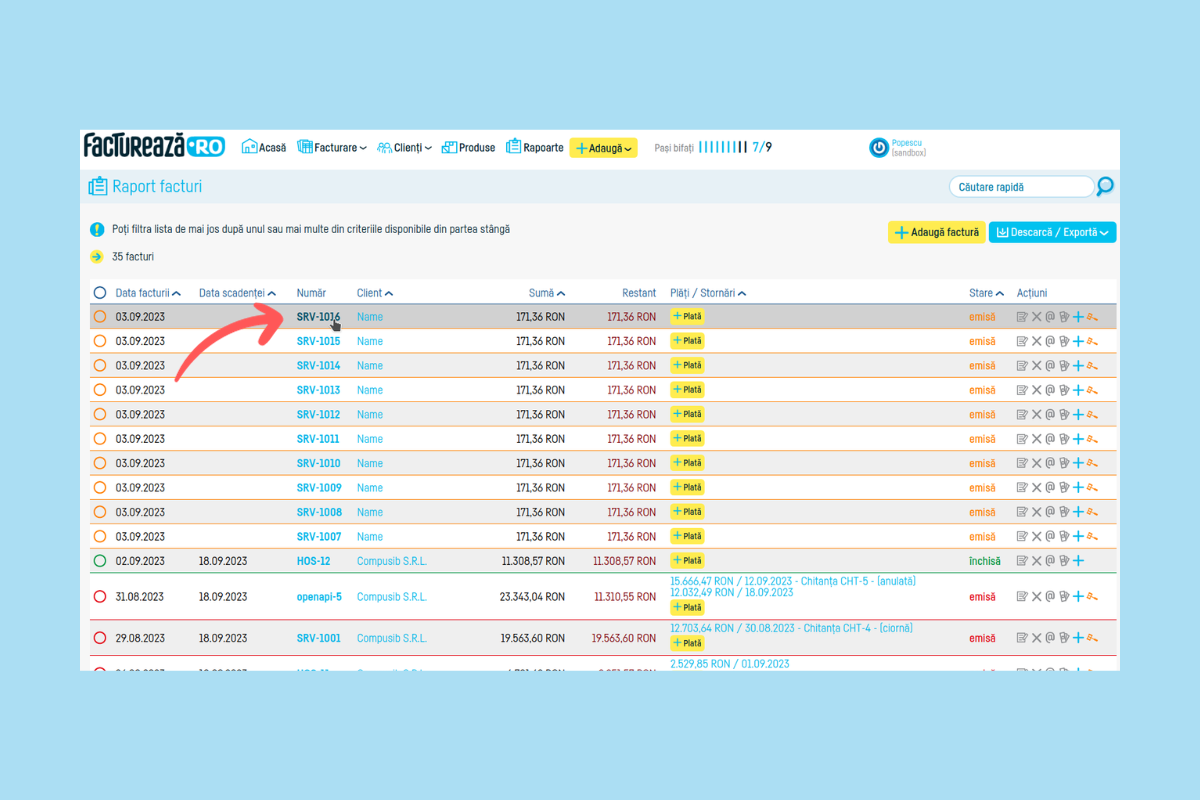Open the Rapoarte menu item
This screenshot has height=800, width=1200.
point(534,148)
